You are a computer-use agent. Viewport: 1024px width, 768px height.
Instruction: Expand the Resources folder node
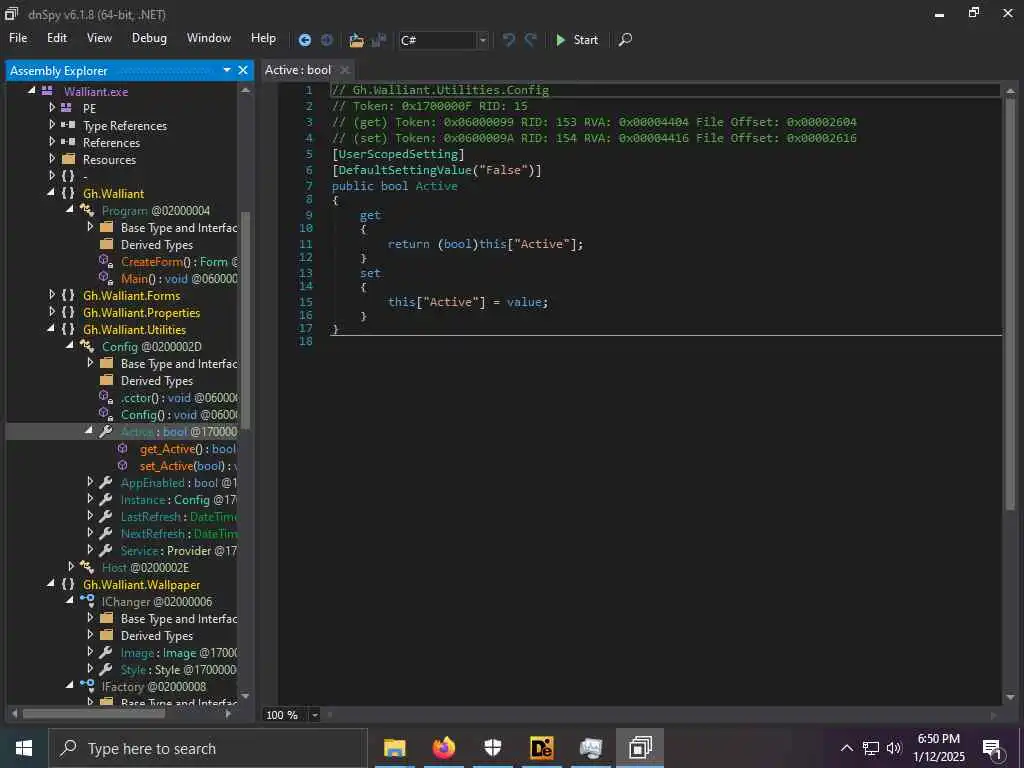point(52,158)
